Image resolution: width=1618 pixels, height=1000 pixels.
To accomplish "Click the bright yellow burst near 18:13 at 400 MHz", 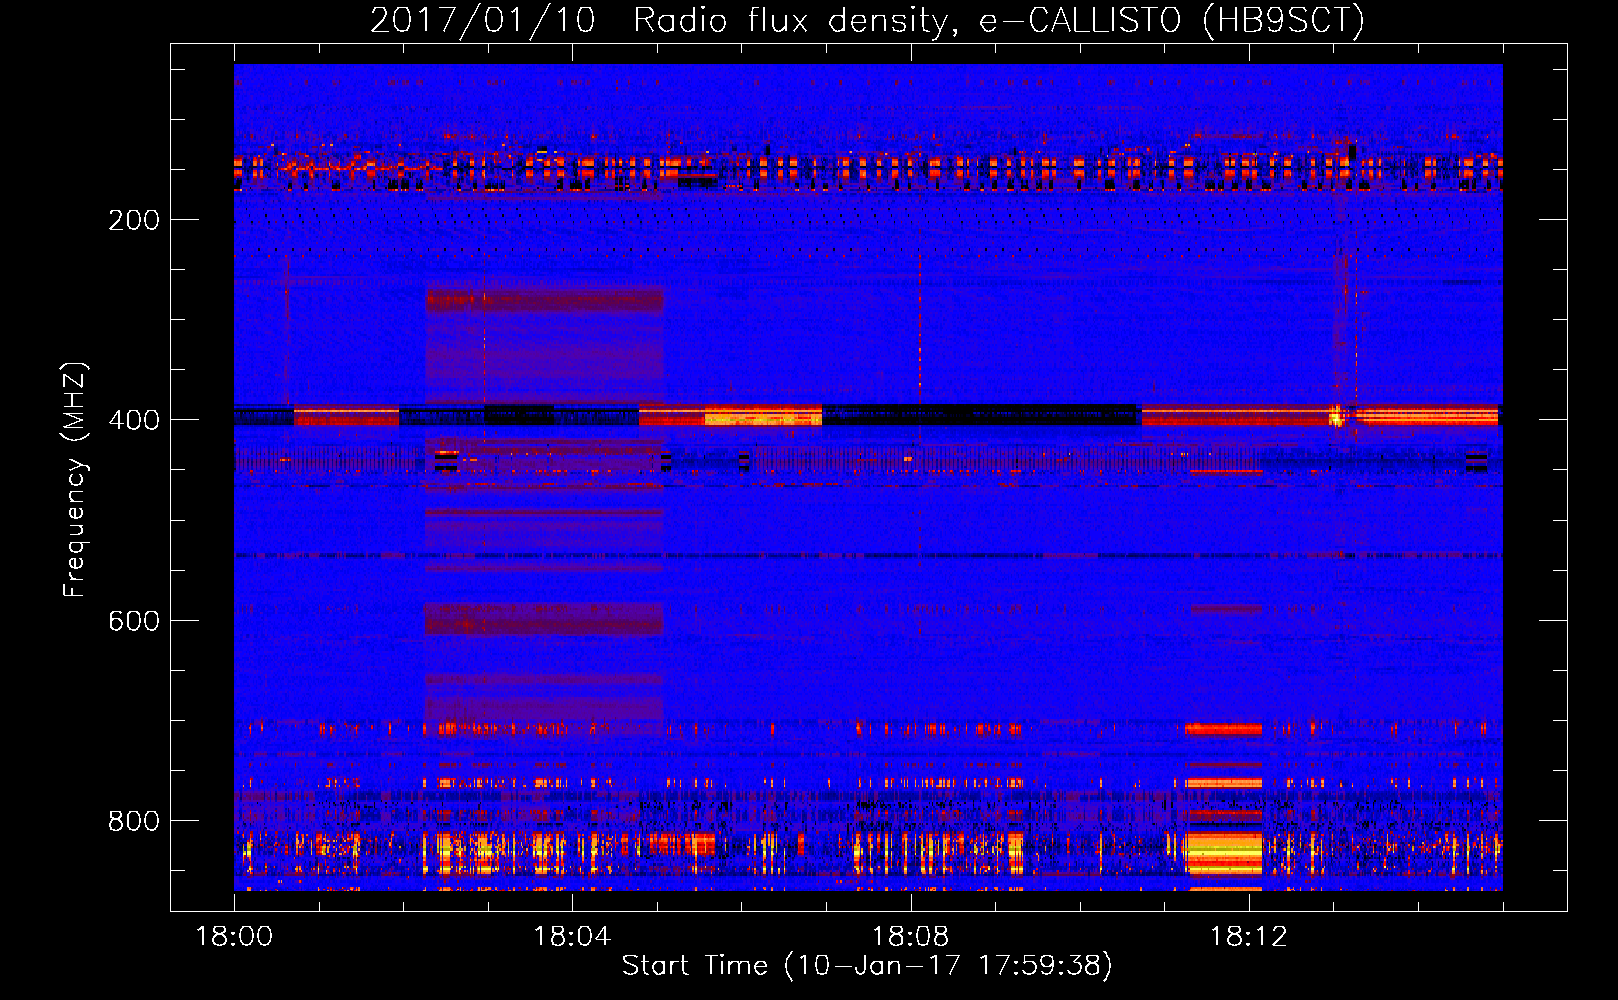I will (x=1336, y=414).
